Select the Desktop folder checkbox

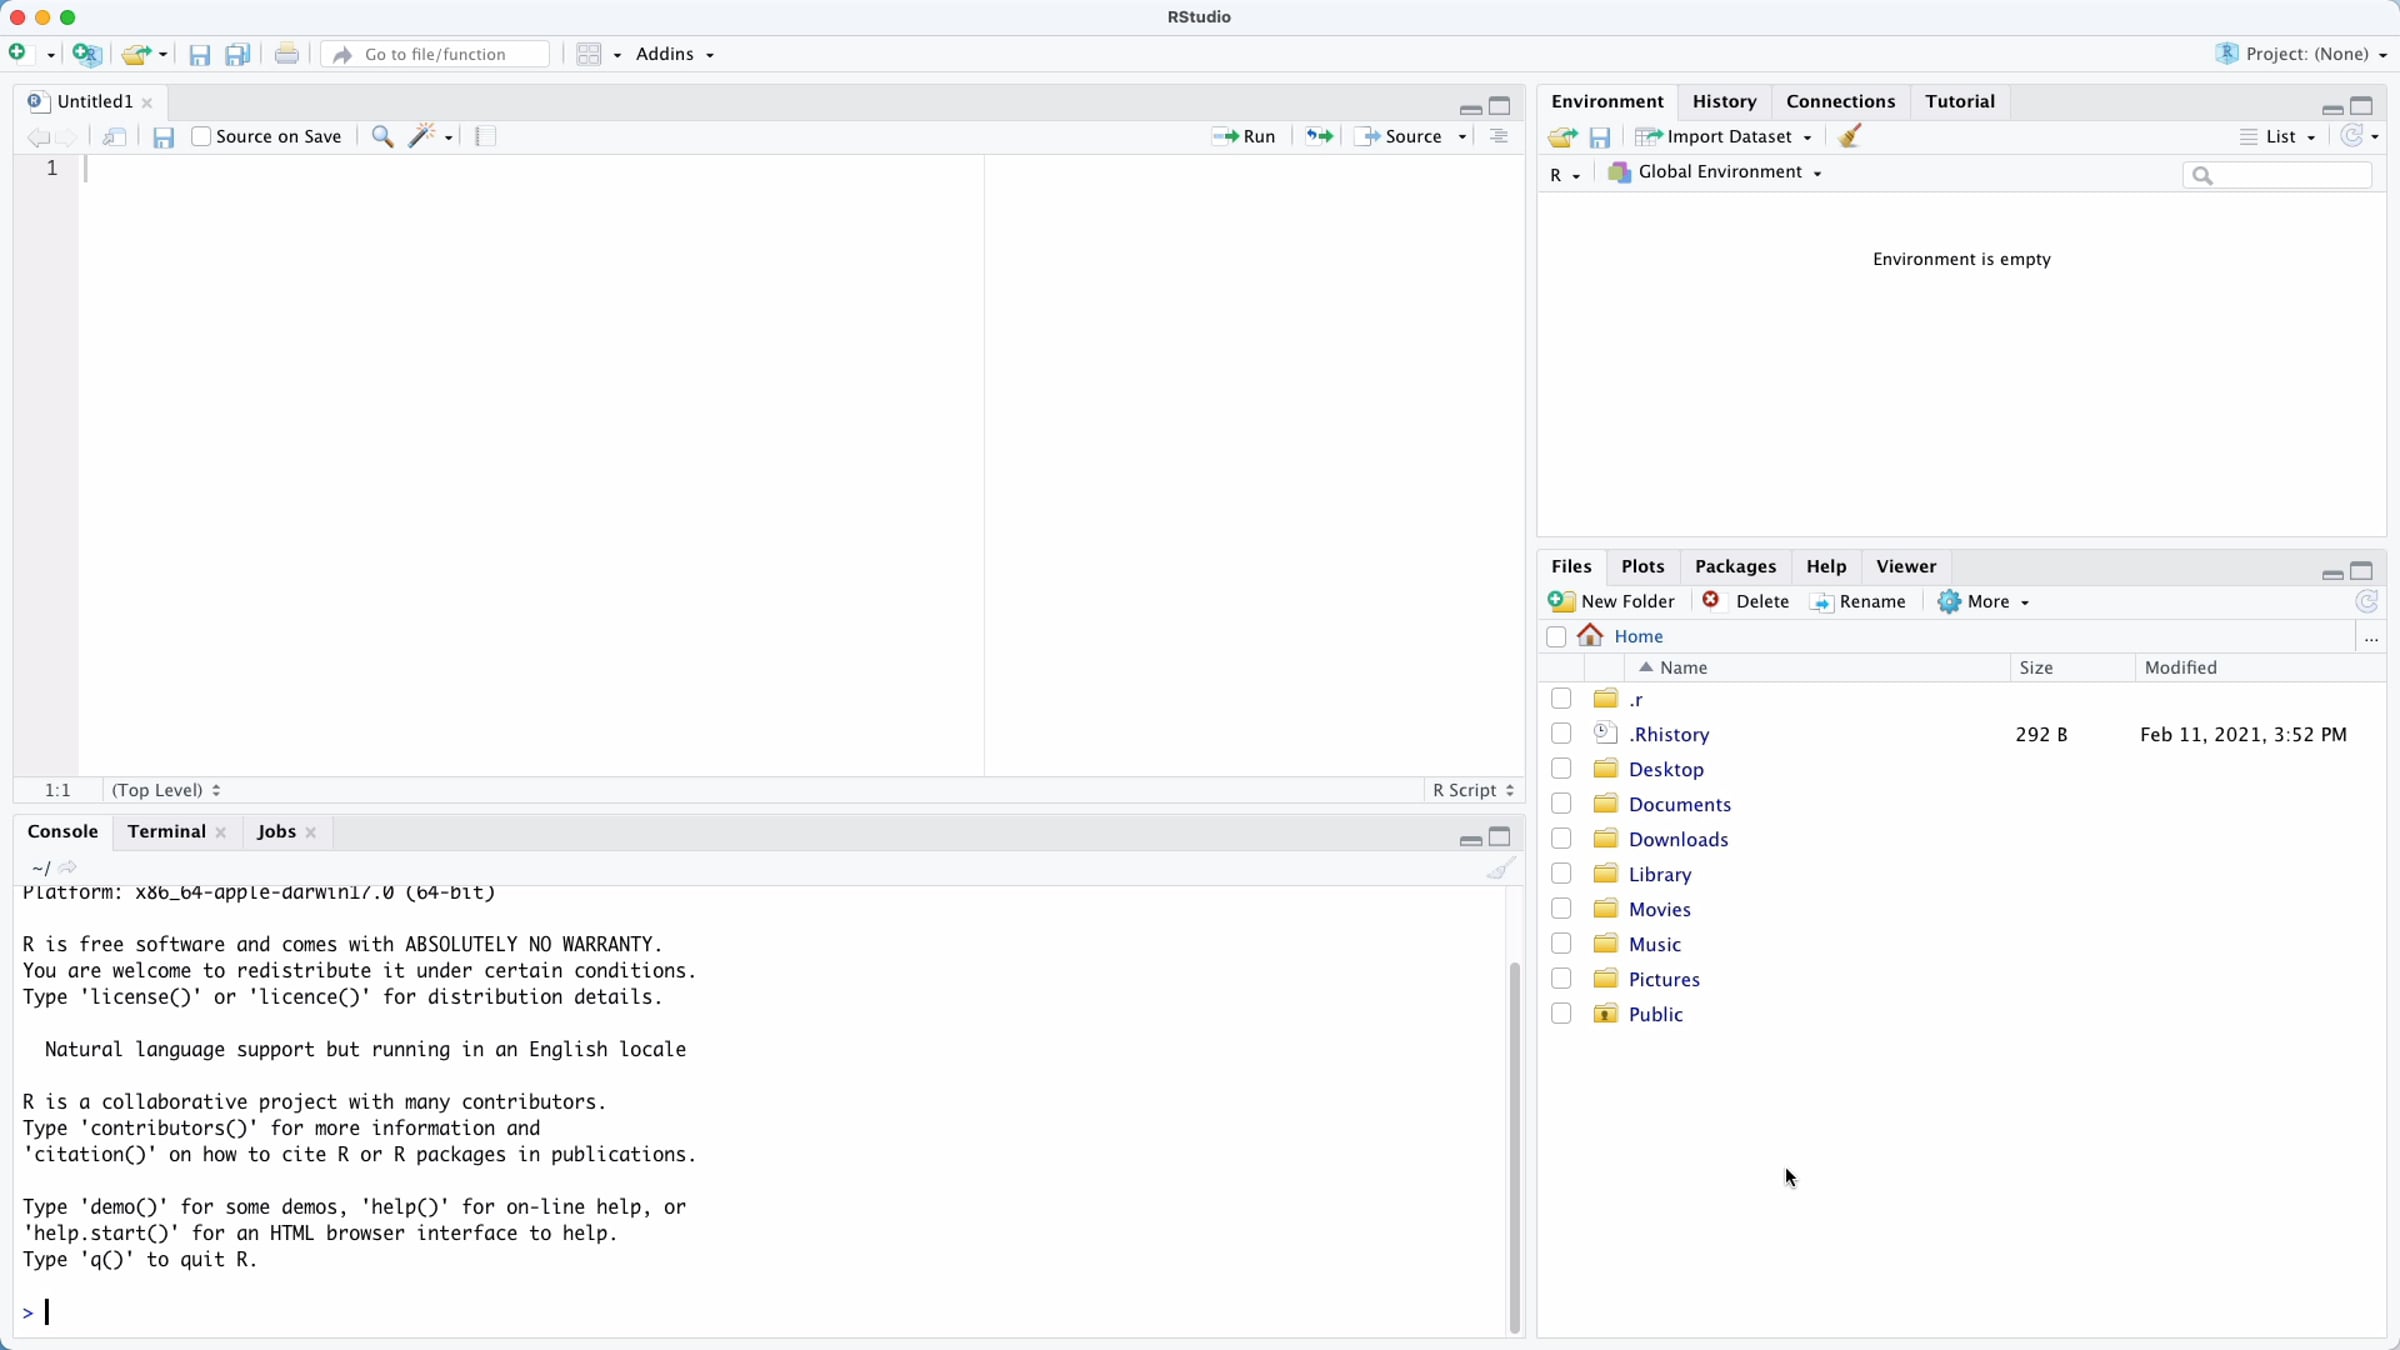[1561, 768]
